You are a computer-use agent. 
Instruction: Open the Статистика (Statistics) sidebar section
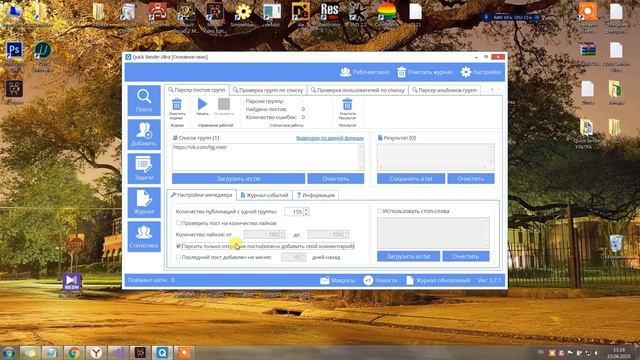coord(144,237)
